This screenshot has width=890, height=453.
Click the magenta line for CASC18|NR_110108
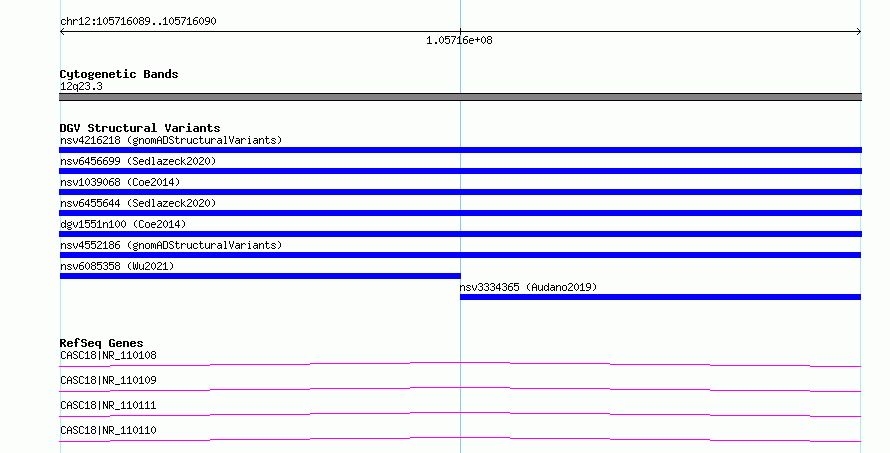coord(460,364)
